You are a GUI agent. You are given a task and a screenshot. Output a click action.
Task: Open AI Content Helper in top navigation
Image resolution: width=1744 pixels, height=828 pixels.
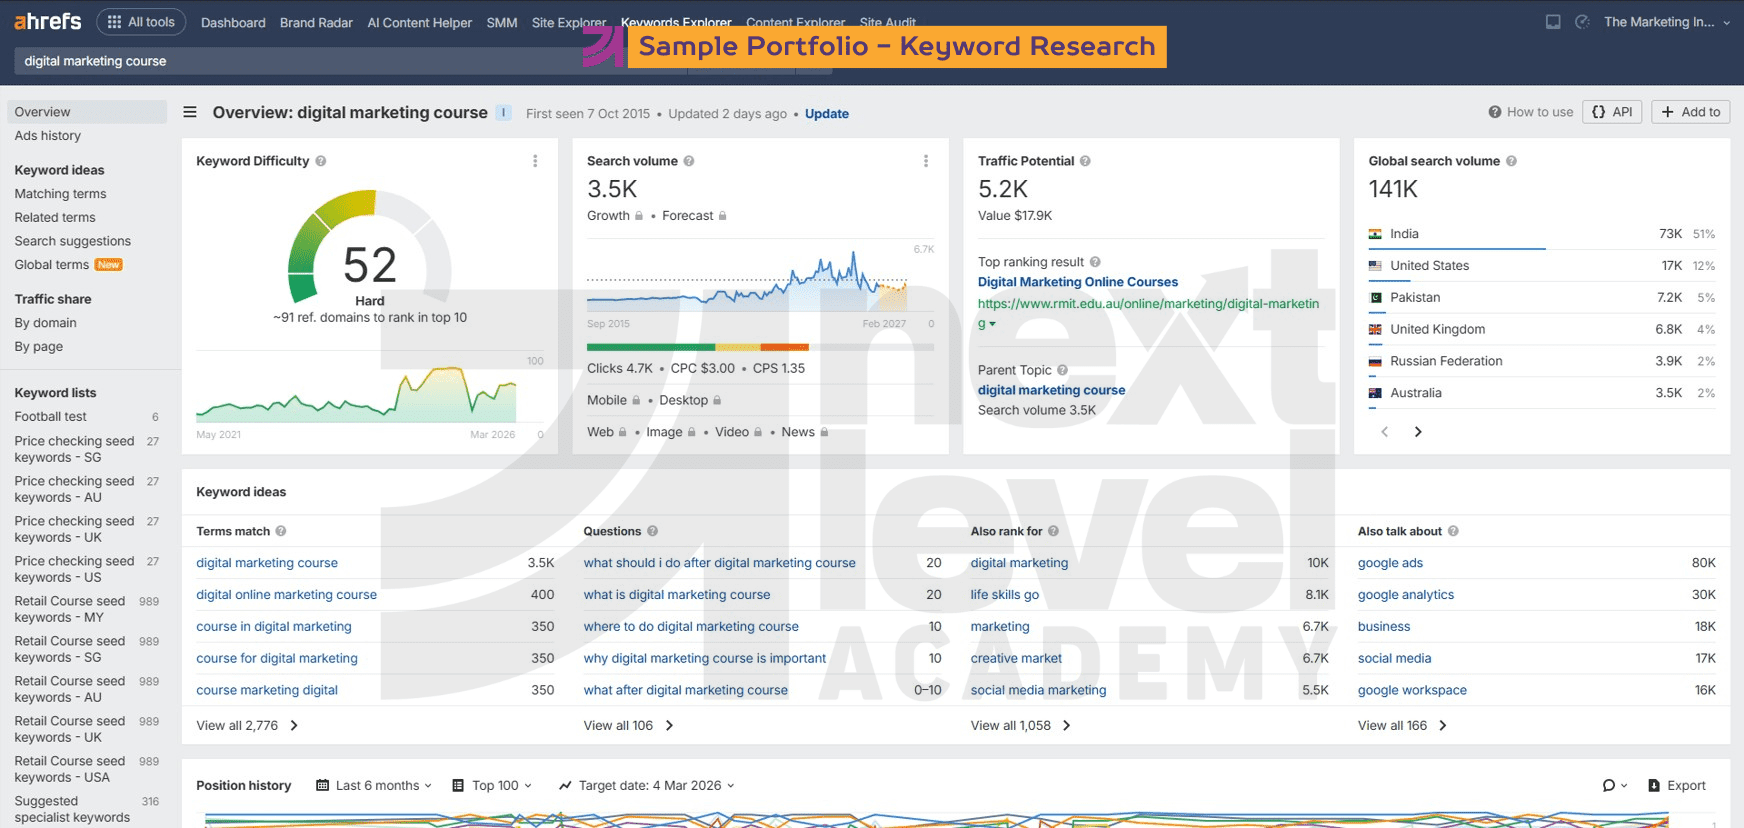click(x=420, y=23)
